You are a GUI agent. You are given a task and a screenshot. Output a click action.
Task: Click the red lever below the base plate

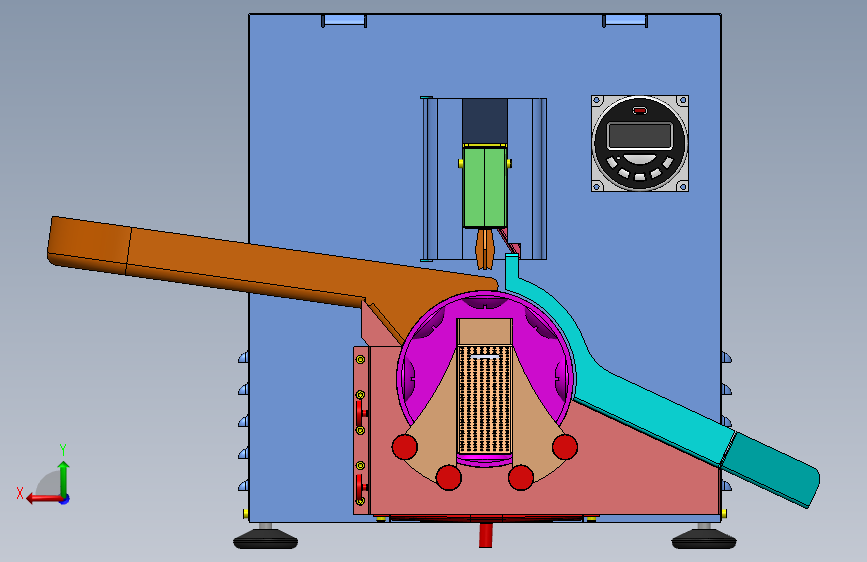pos(485,535)
